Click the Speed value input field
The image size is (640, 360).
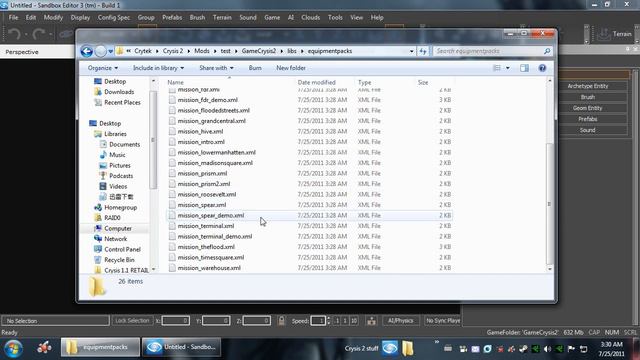coord(318,321)
